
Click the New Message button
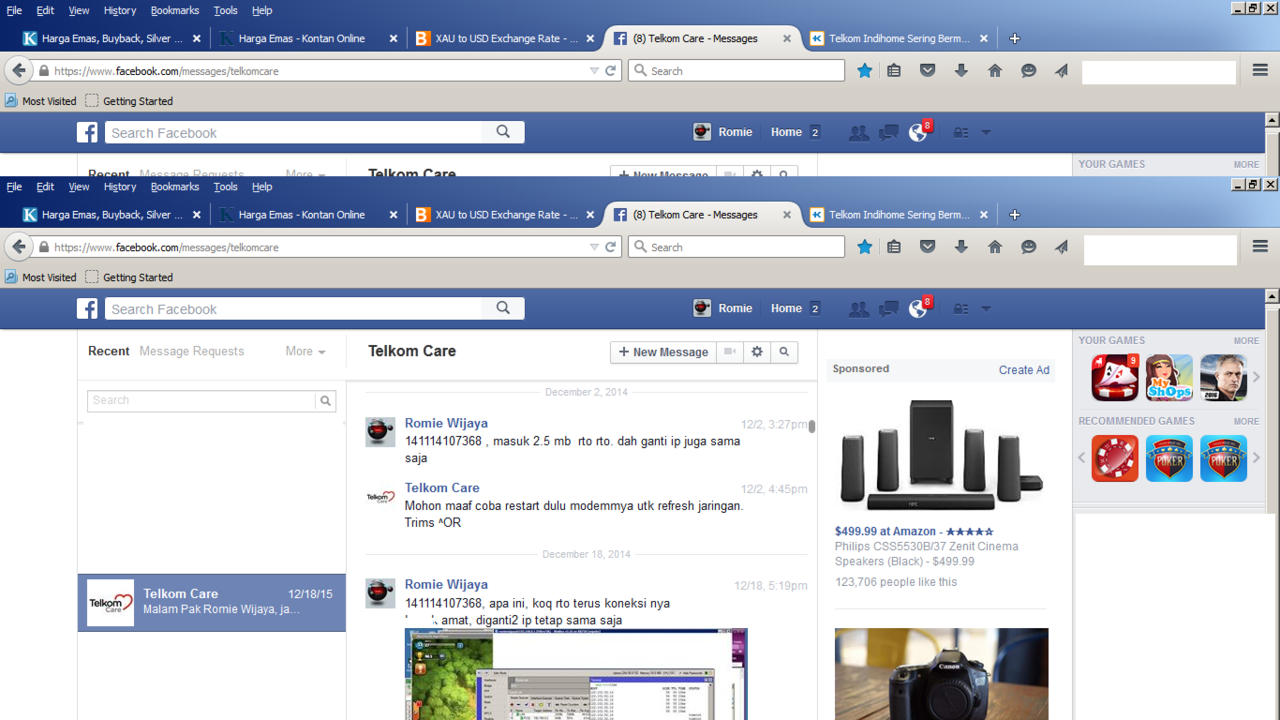coord(663,352)
